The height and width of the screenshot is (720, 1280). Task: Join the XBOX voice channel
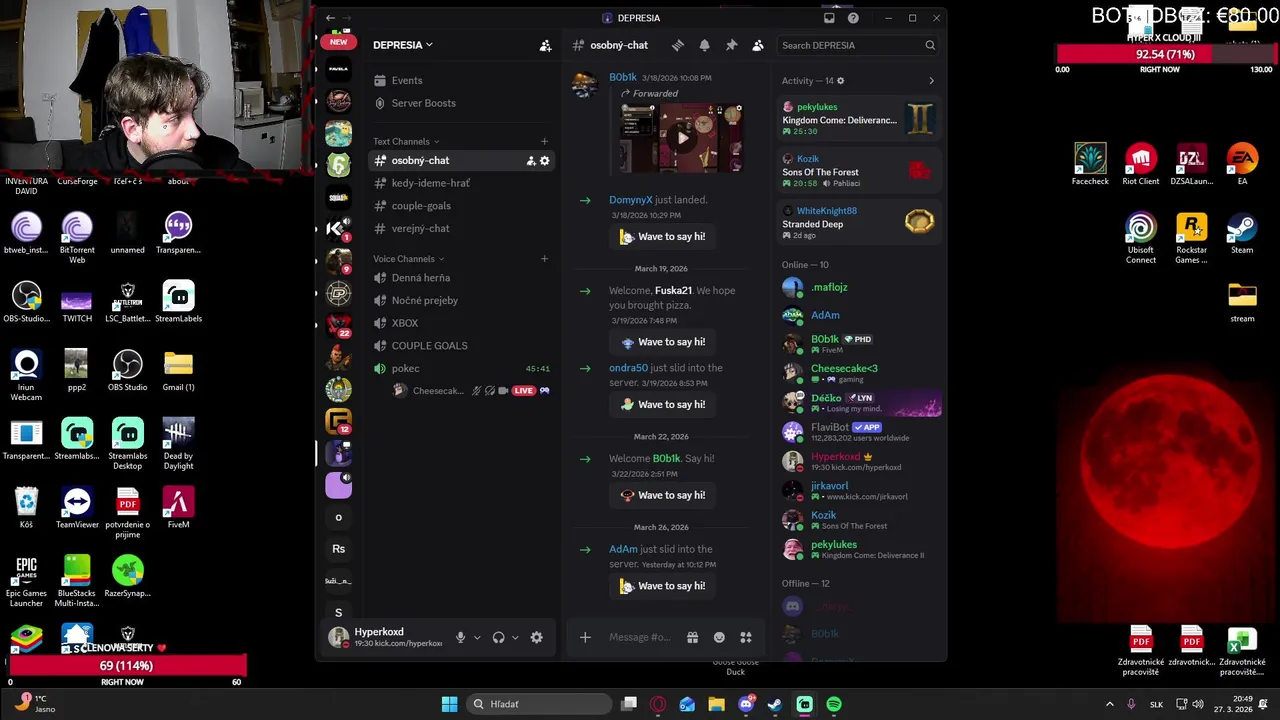tap(461, 323)
